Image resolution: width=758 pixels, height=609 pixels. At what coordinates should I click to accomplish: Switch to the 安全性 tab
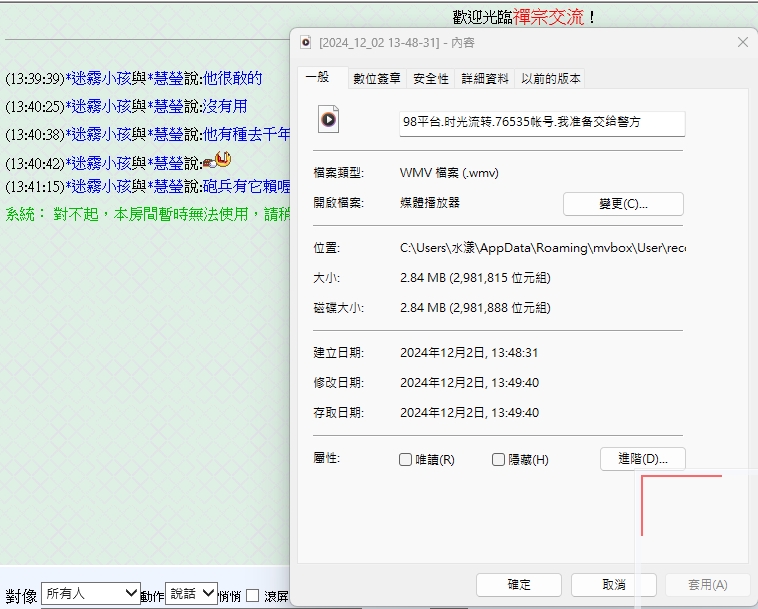tap(431, 79)
